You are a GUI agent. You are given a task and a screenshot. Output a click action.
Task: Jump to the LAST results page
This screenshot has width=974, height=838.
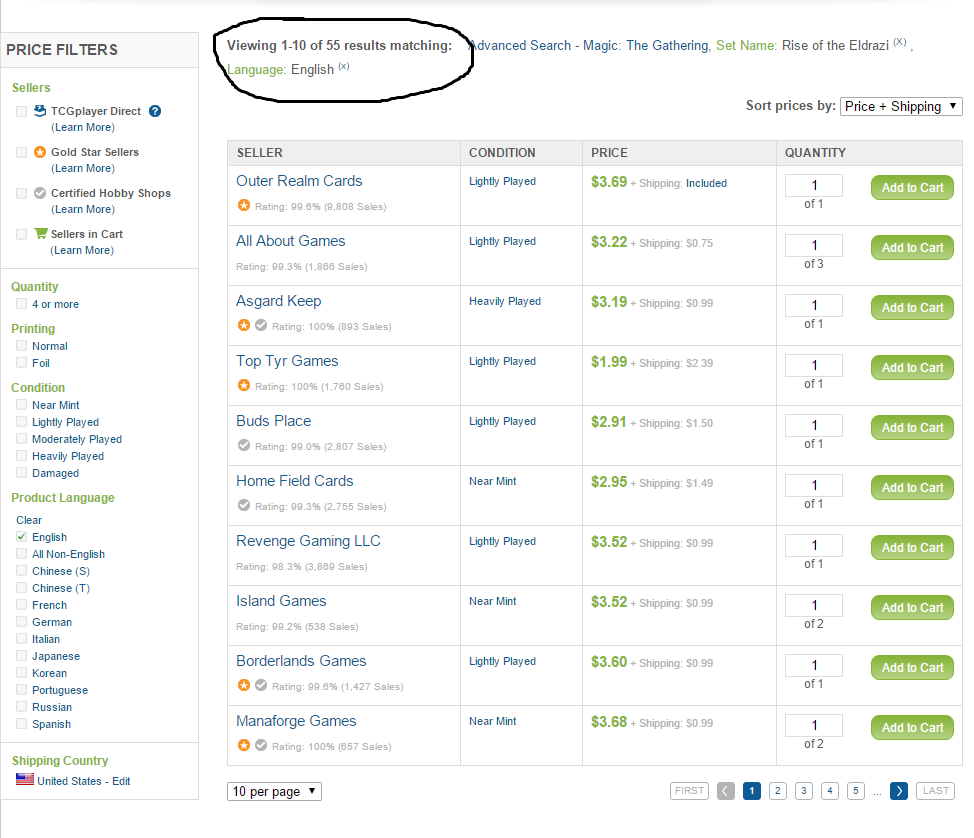pos(935,791)
